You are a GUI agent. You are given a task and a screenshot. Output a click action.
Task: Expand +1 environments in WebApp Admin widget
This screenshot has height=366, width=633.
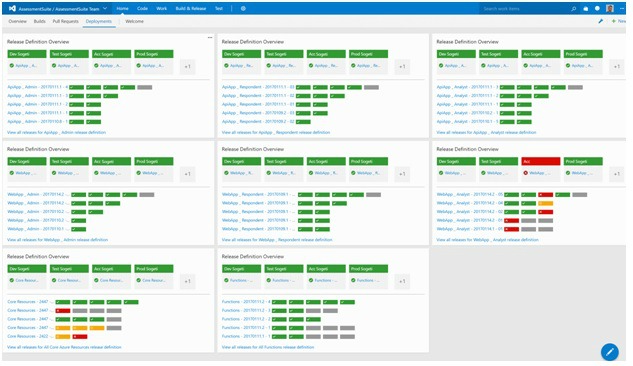[187, 174]
